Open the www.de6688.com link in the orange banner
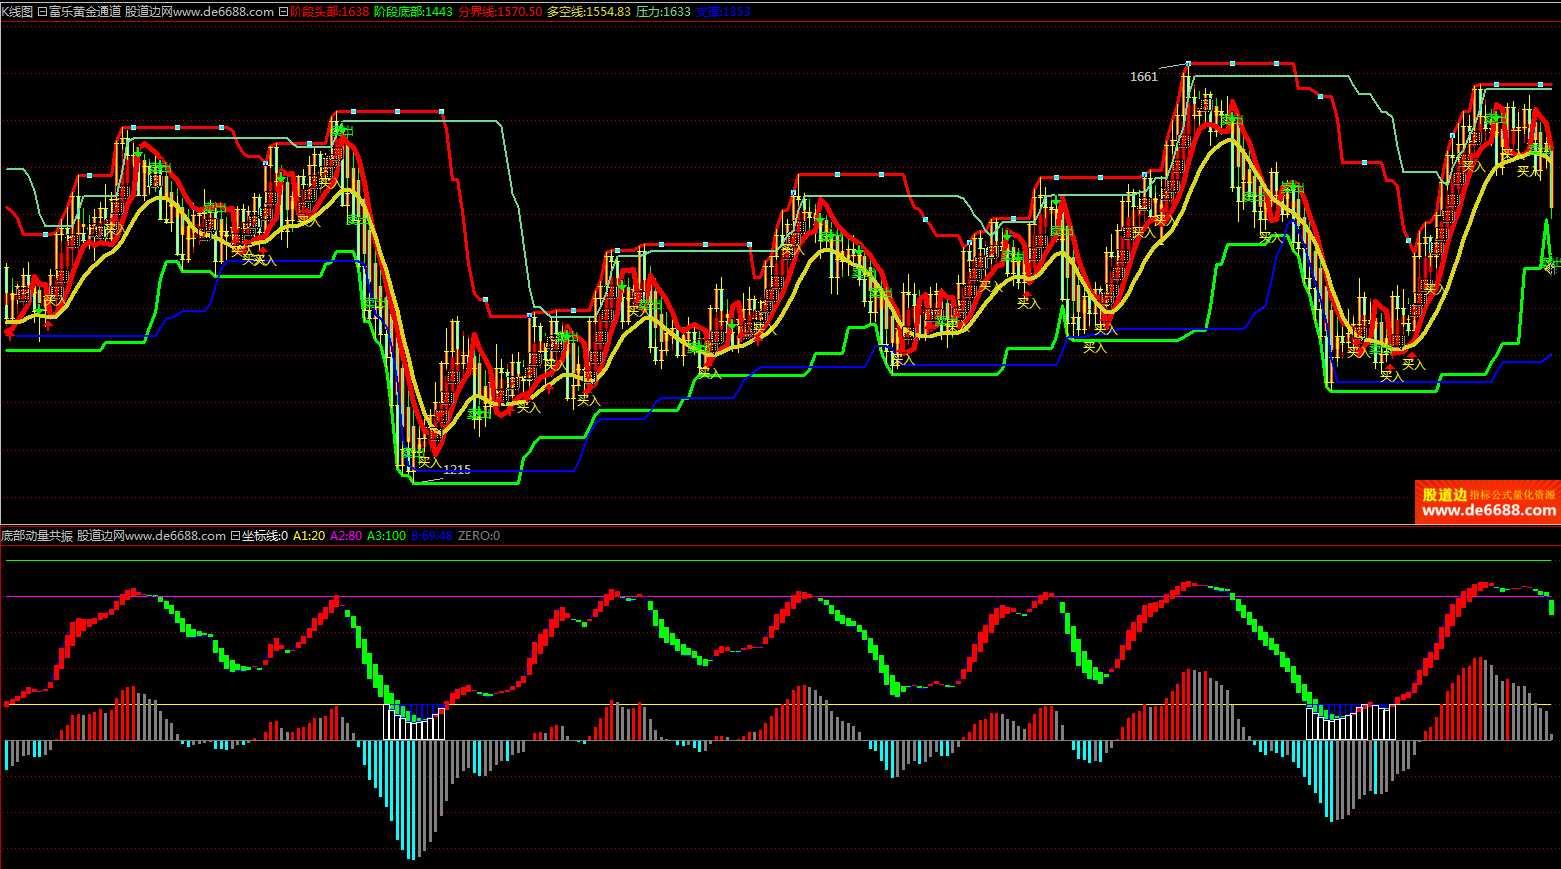The image size is (1561, 869). pyautogui.click(x=1488, y=511)
